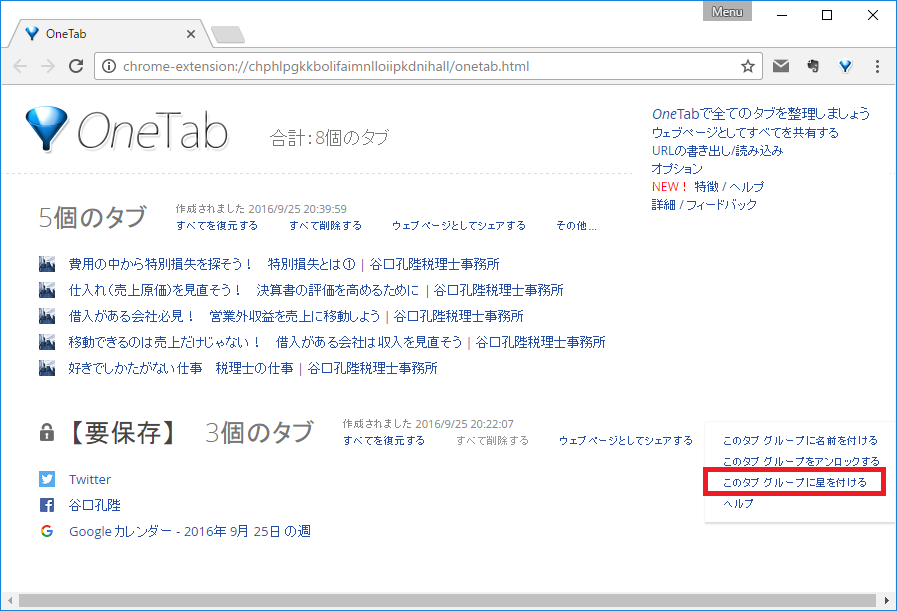
Task: Expand その他... menu for 5個のタブ group
Action: 576,226
